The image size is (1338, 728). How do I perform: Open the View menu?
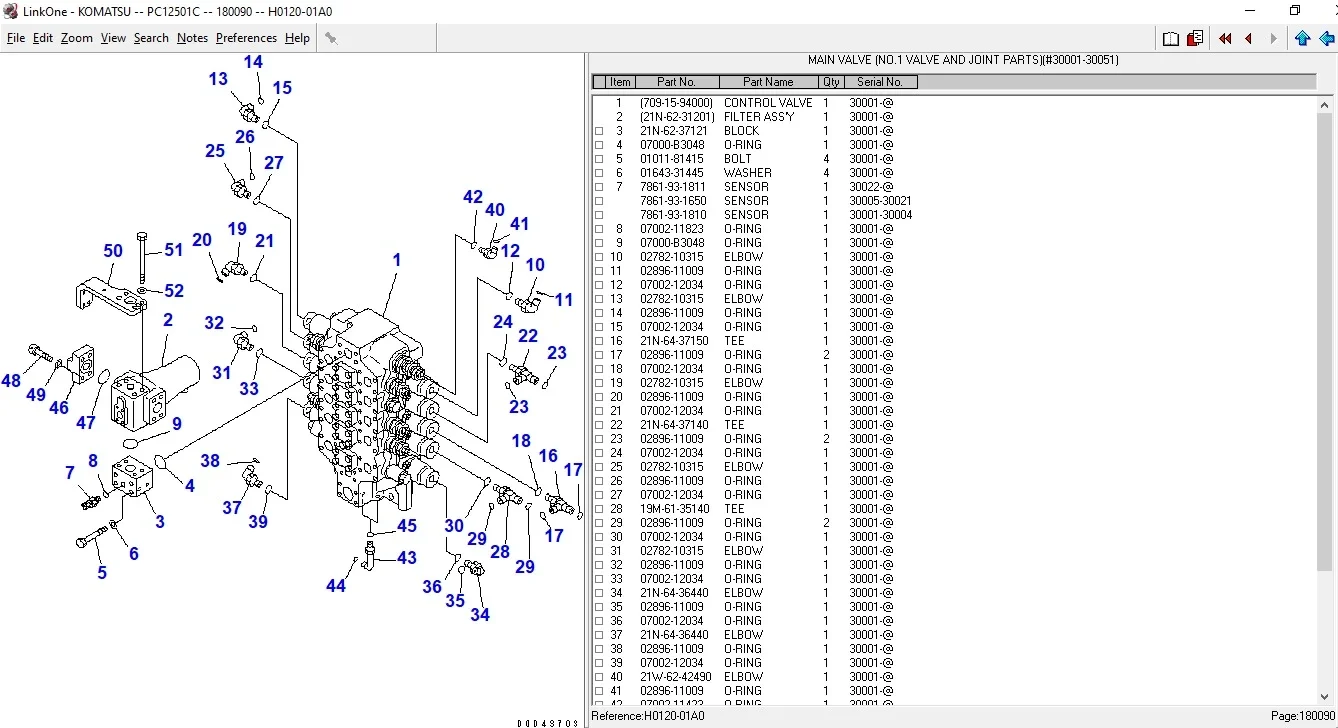[114, 38]
